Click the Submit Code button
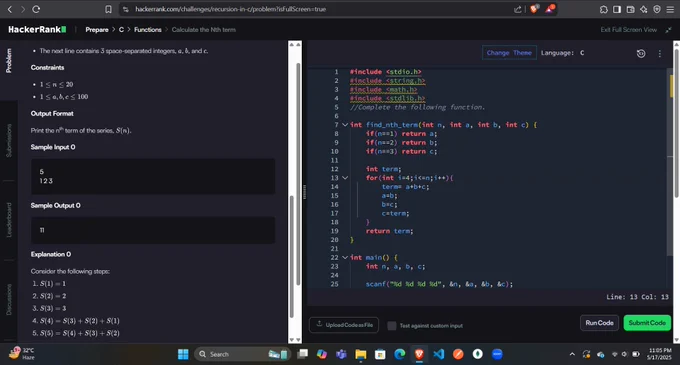680x365 pixels. (x=647, y=323)
